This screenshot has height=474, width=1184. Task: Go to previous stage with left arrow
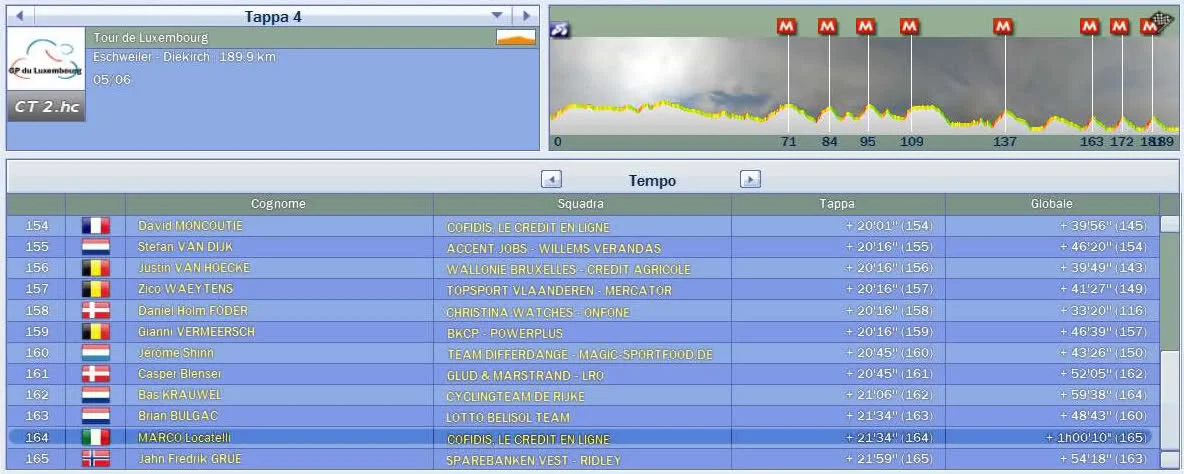pyautogui.click(x=20, y=16)
